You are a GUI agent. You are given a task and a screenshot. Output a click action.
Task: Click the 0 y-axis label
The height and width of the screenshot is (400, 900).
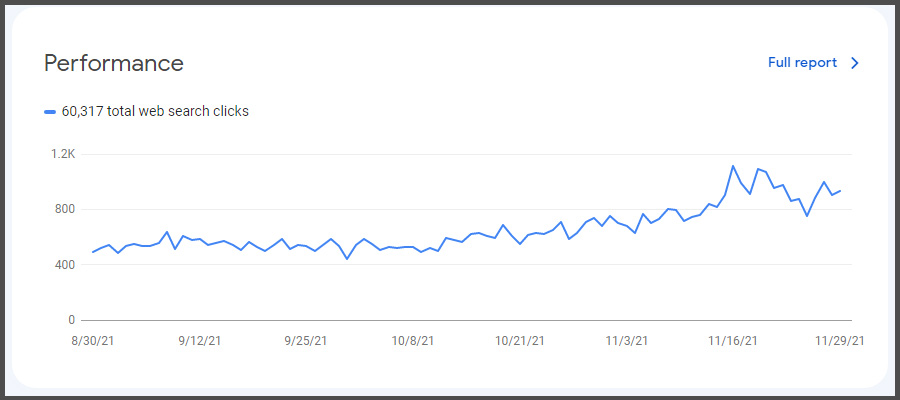click(71, 320)
